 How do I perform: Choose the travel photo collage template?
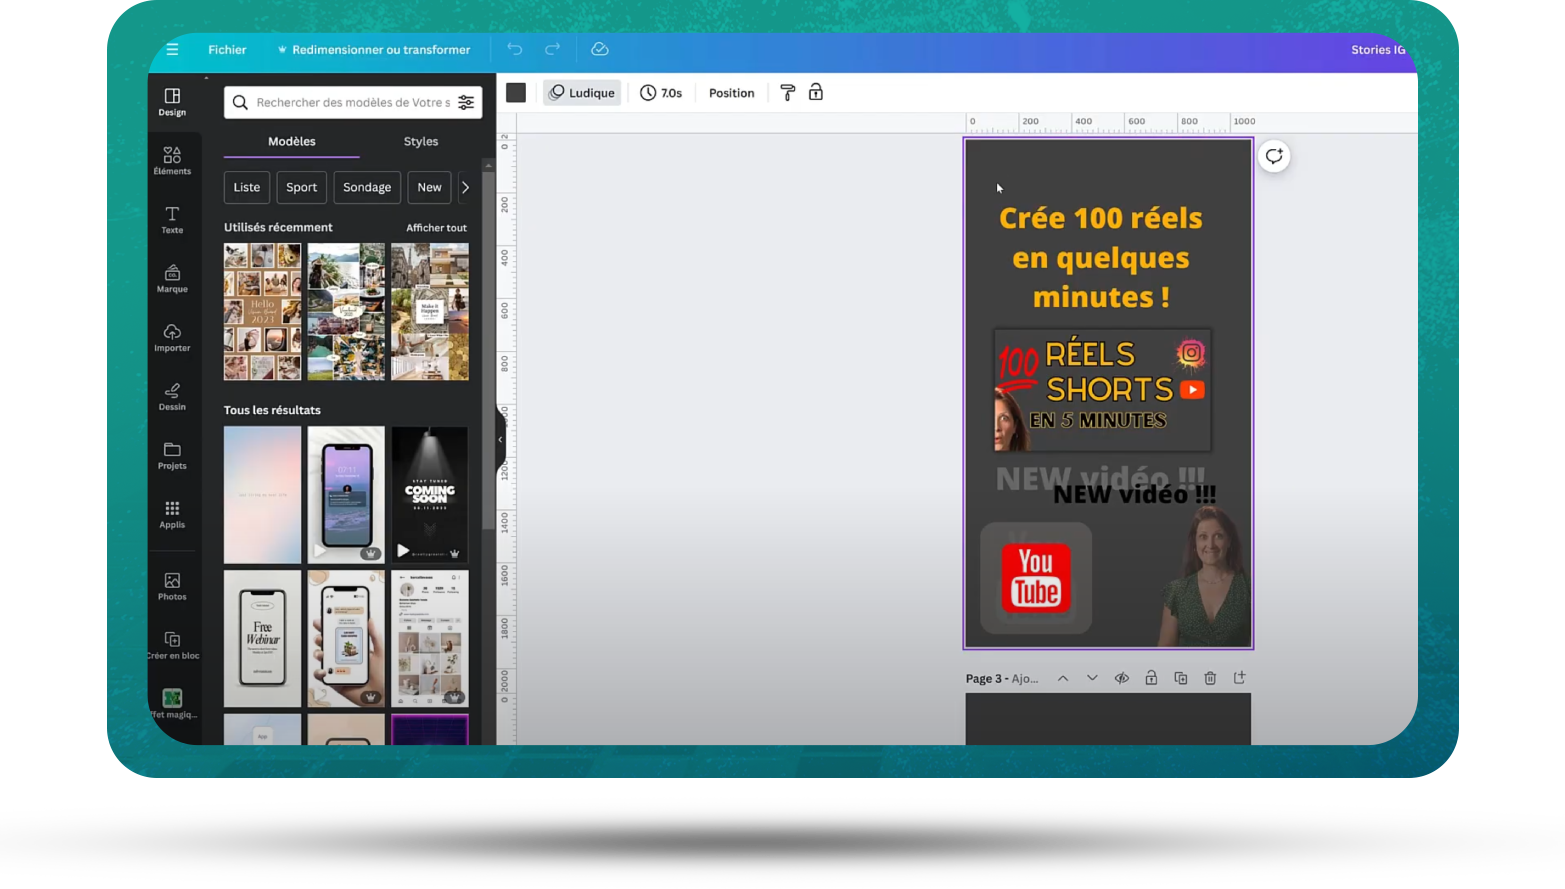(x=346, y=312)
